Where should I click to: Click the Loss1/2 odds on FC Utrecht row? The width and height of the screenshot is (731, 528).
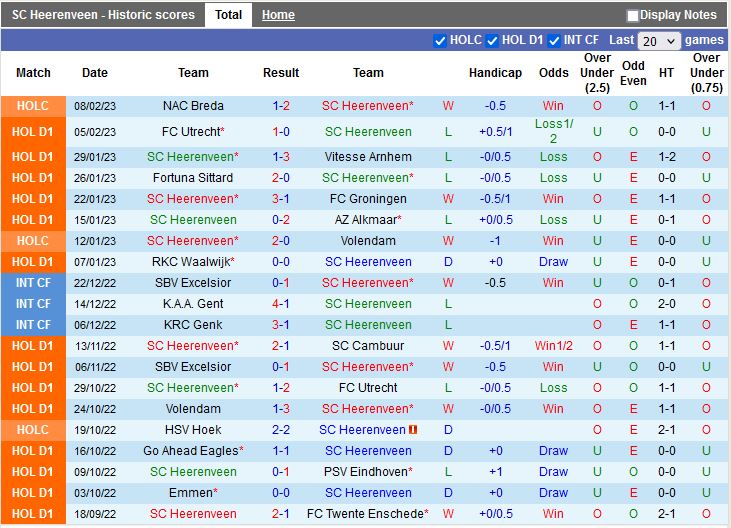click(x=553, y=131)
